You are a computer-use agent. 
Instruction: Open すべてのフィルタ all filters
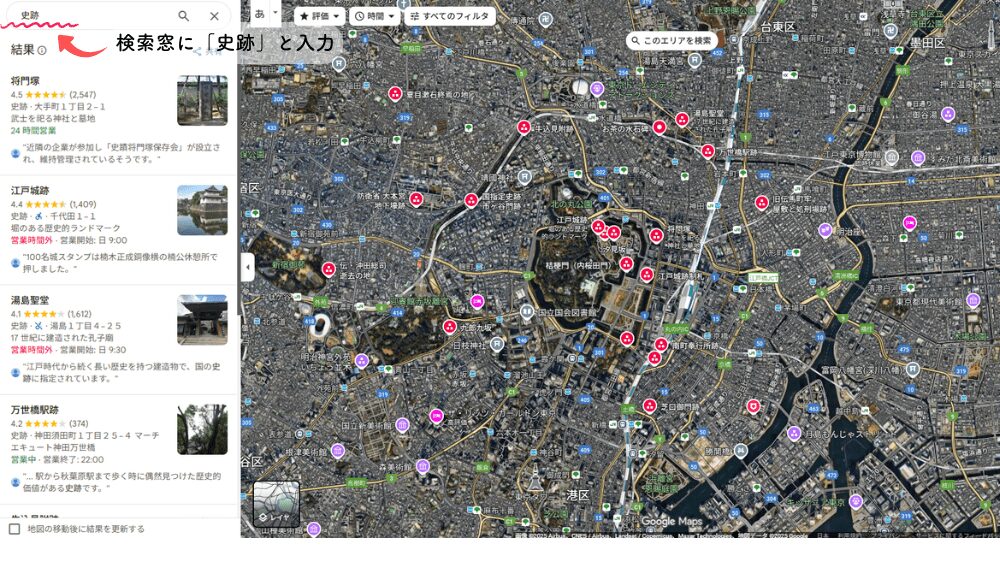[x=450, y=16]
